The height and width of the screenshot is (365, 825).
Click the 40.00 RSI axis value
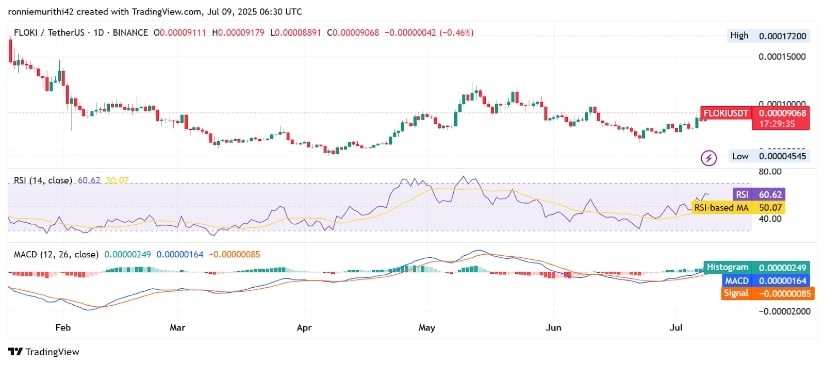pyautogui.click(x=769, y=219)
